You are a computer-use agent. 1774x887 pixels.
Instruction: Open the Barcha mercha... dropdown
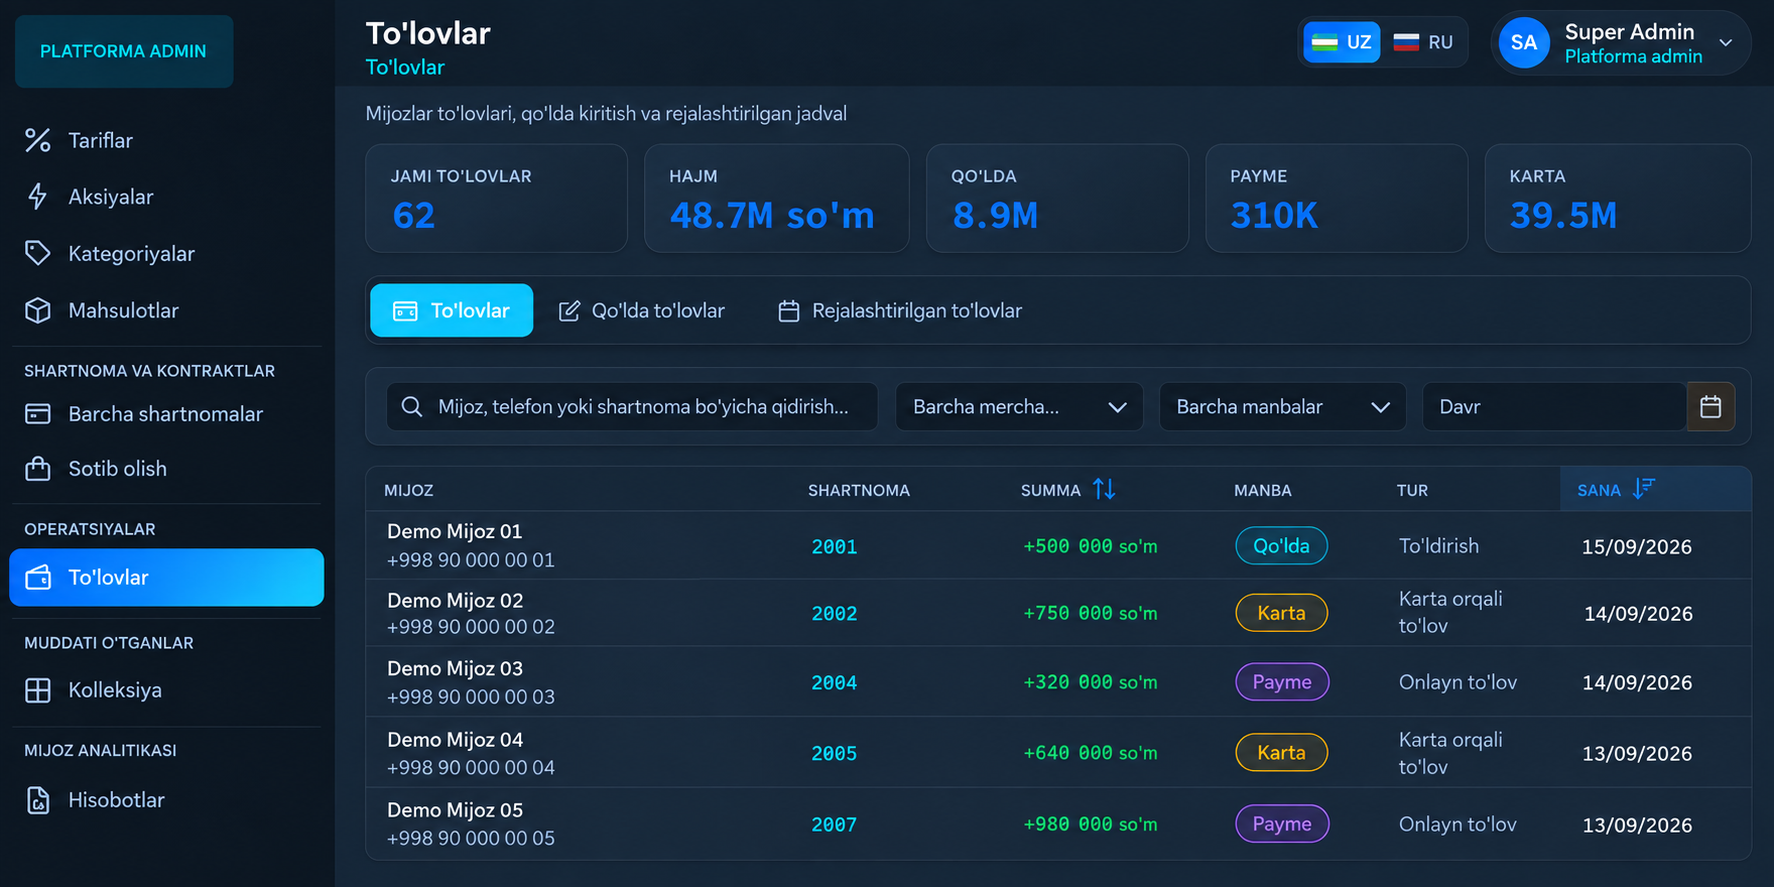click(1019, 407)
